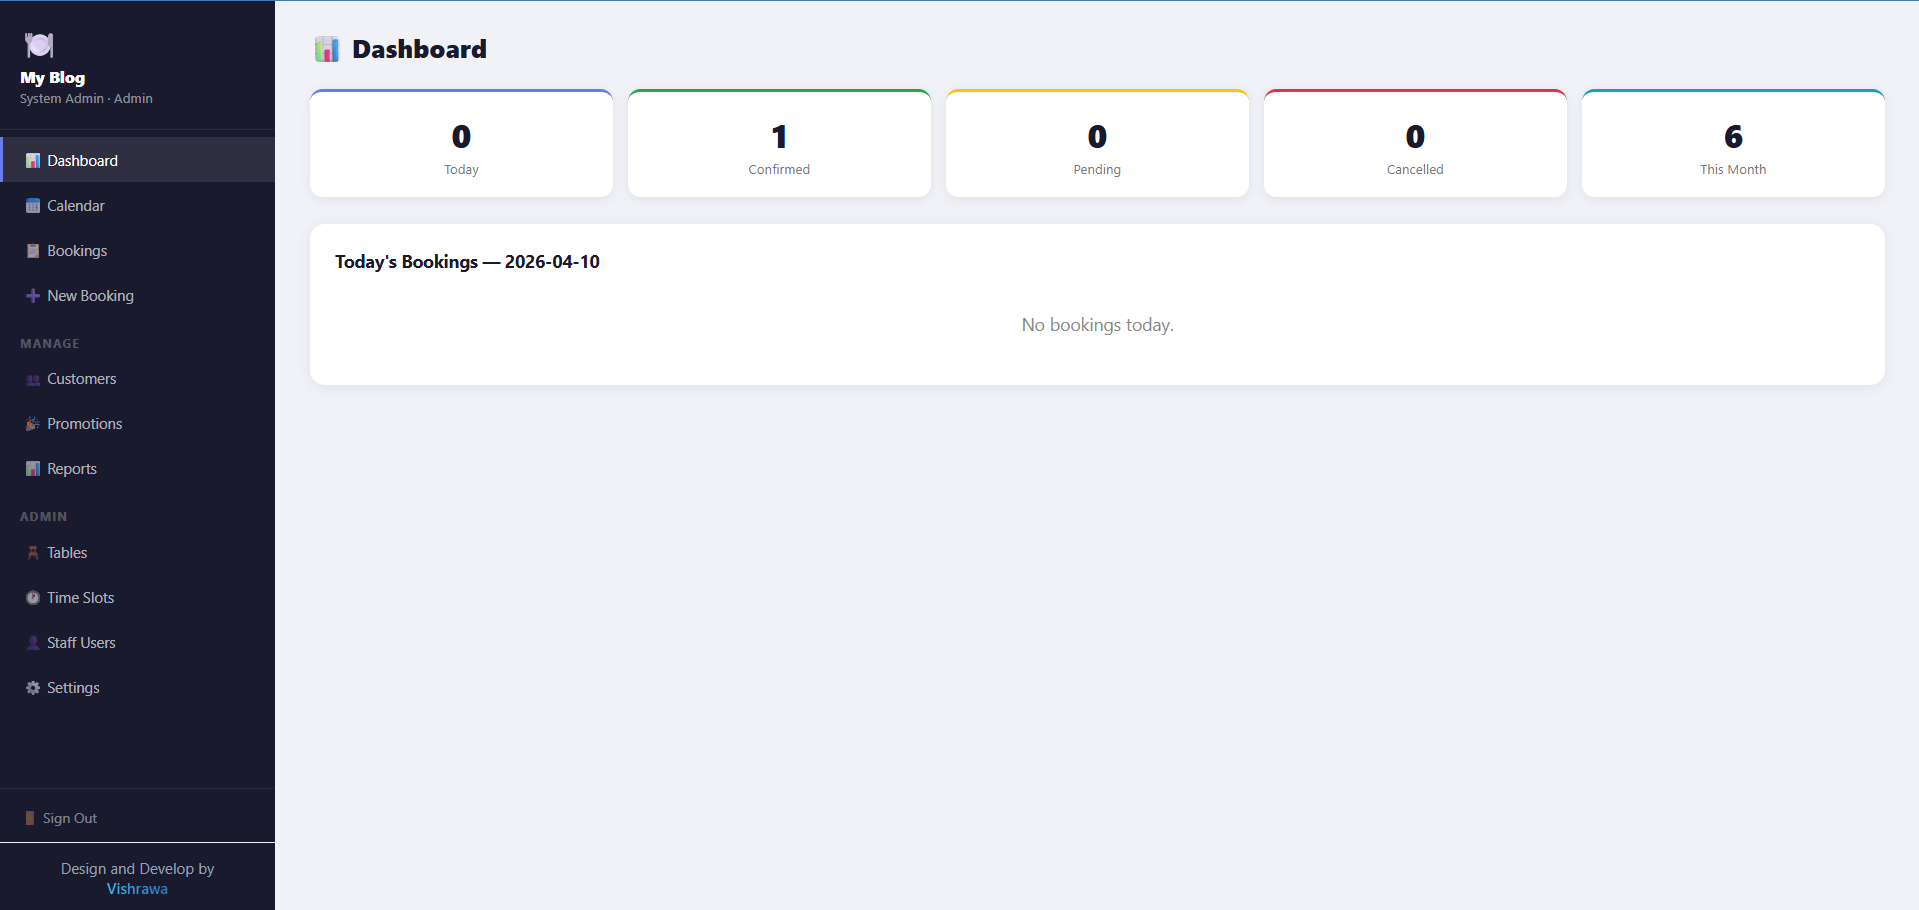Open the Reports menu item
Image resolution: width=1919 pixels, height=910 pixels.
72,469
